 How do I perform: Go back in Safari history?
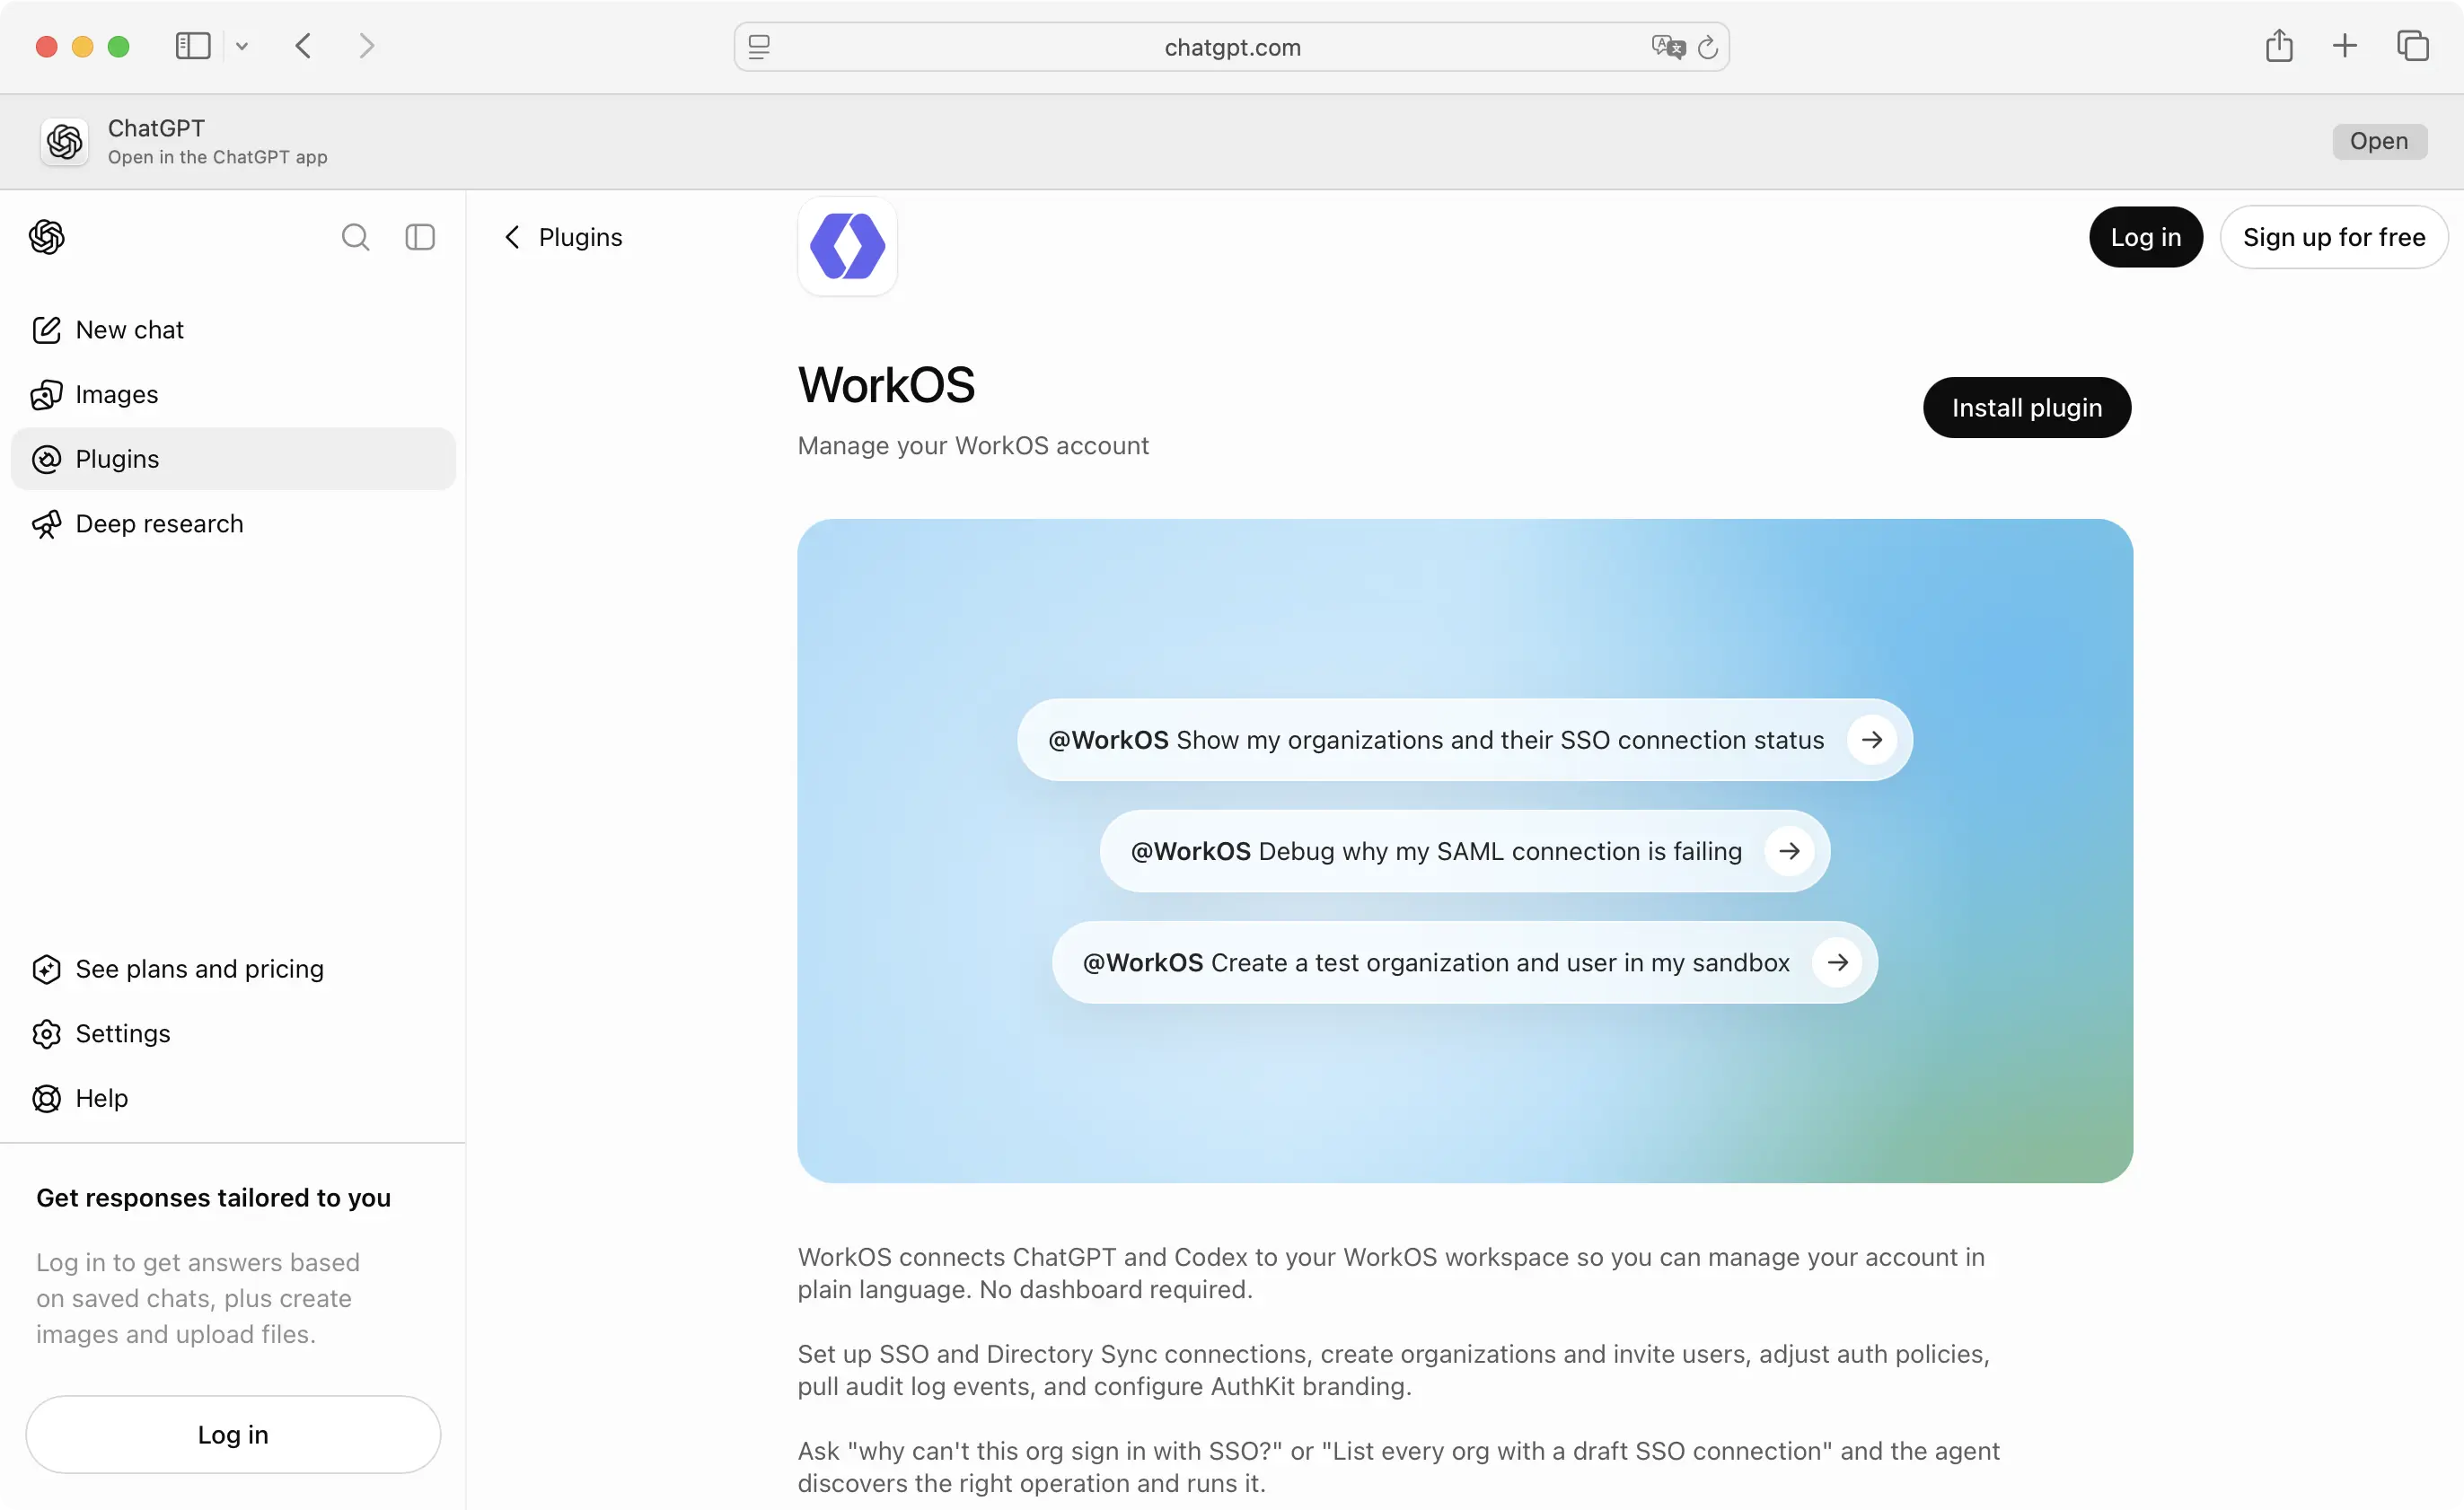point(303,46)
